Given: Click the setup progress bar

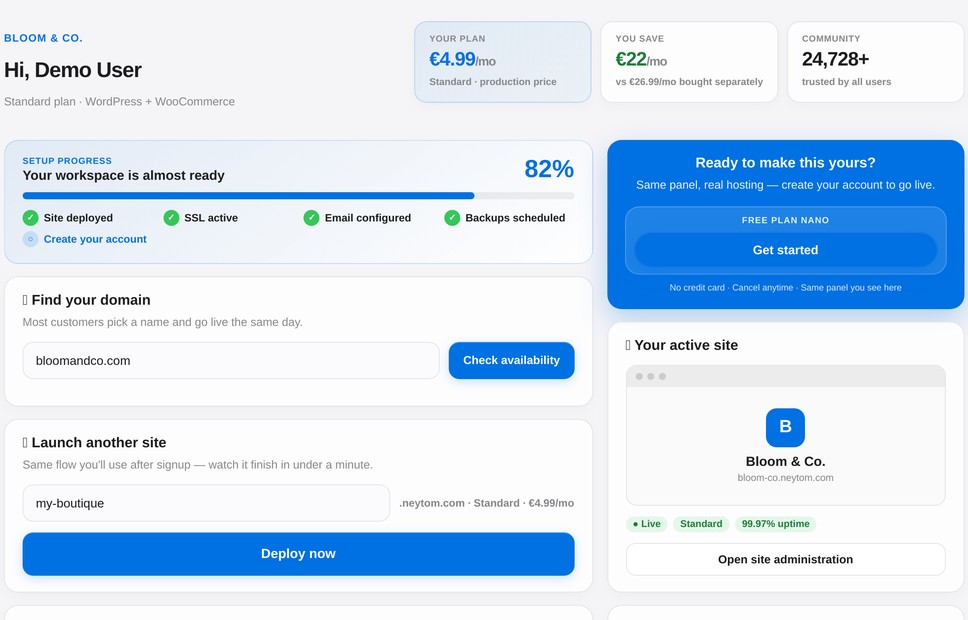Looking at the screenshot, I should tap(298, 196).
